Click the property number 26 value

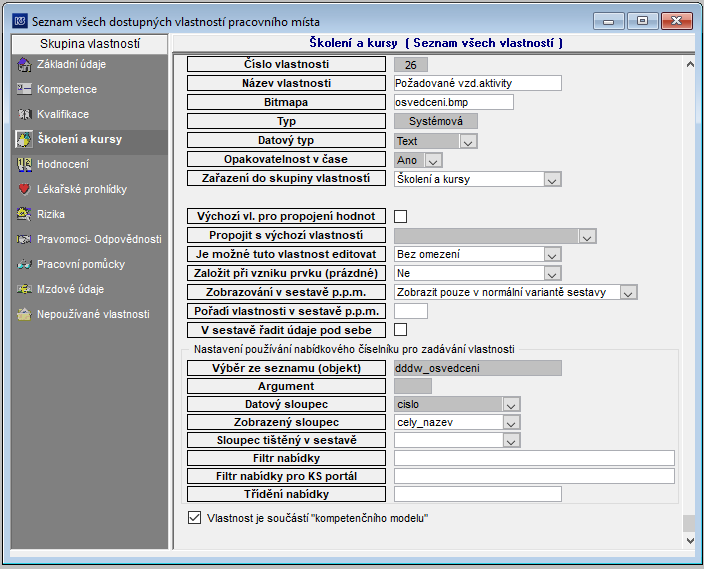[x=411, y=65]
